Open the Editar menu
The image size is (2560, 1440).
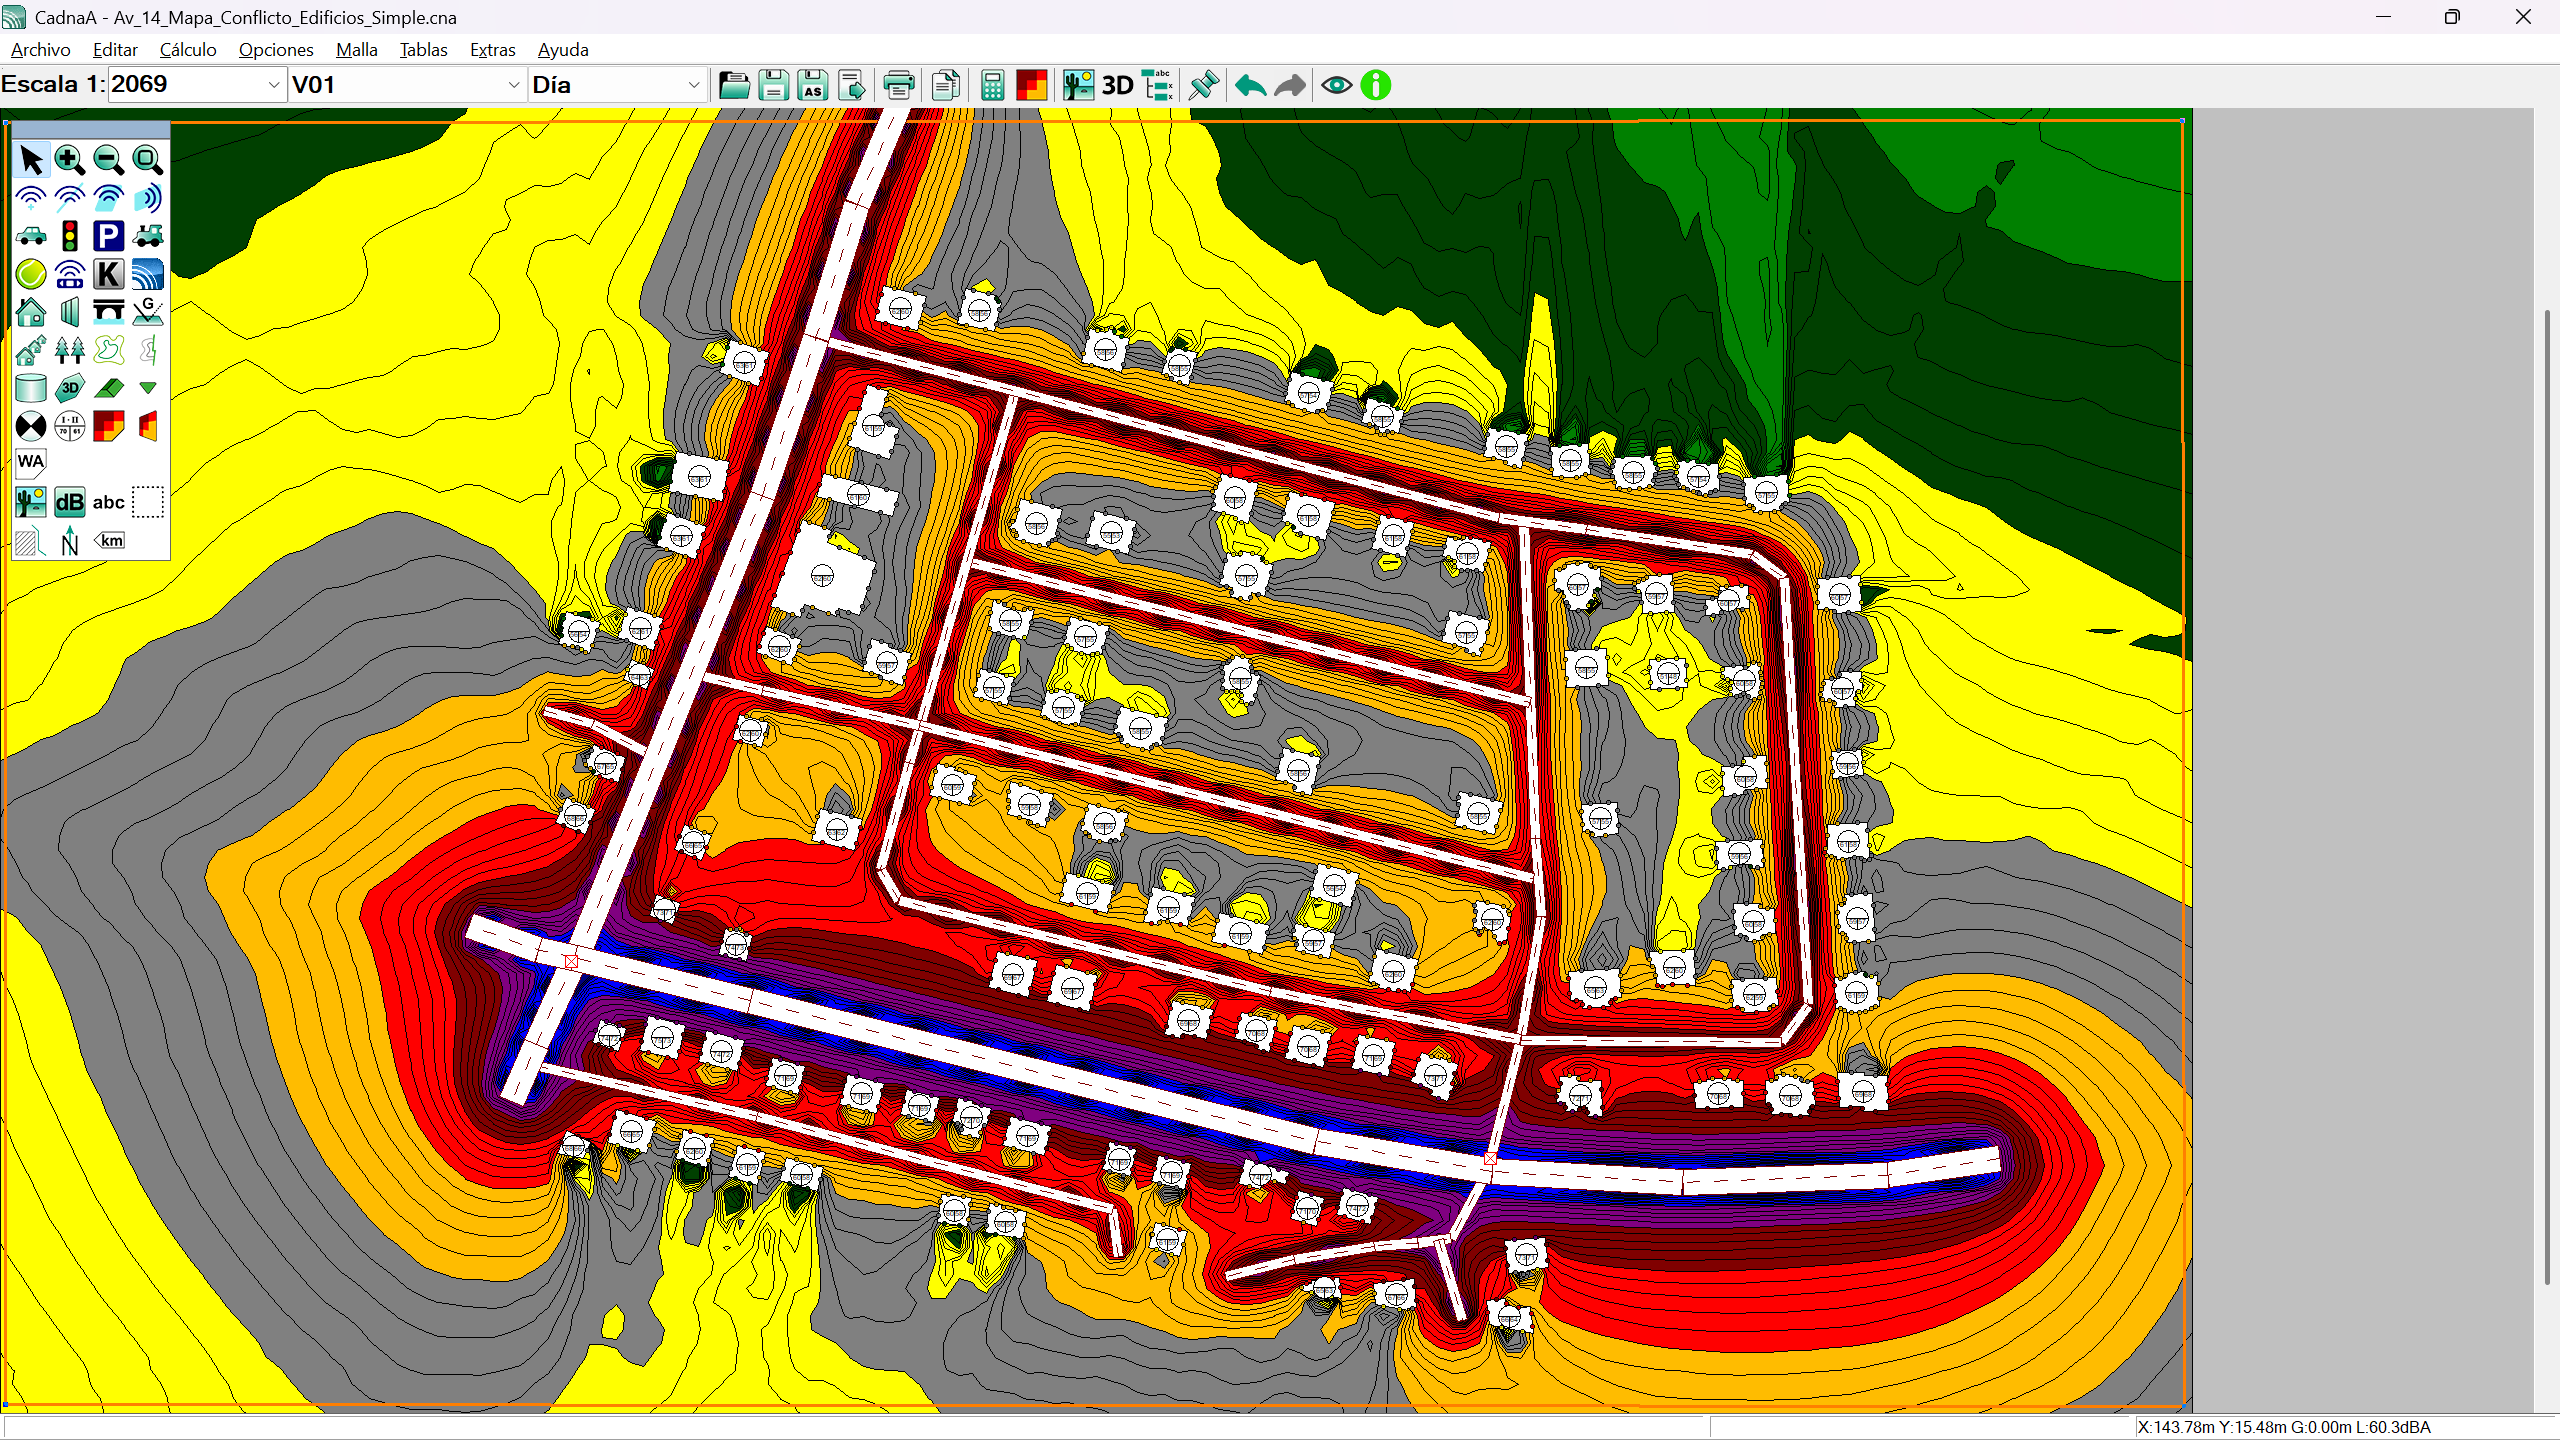[x=115, y=50]
